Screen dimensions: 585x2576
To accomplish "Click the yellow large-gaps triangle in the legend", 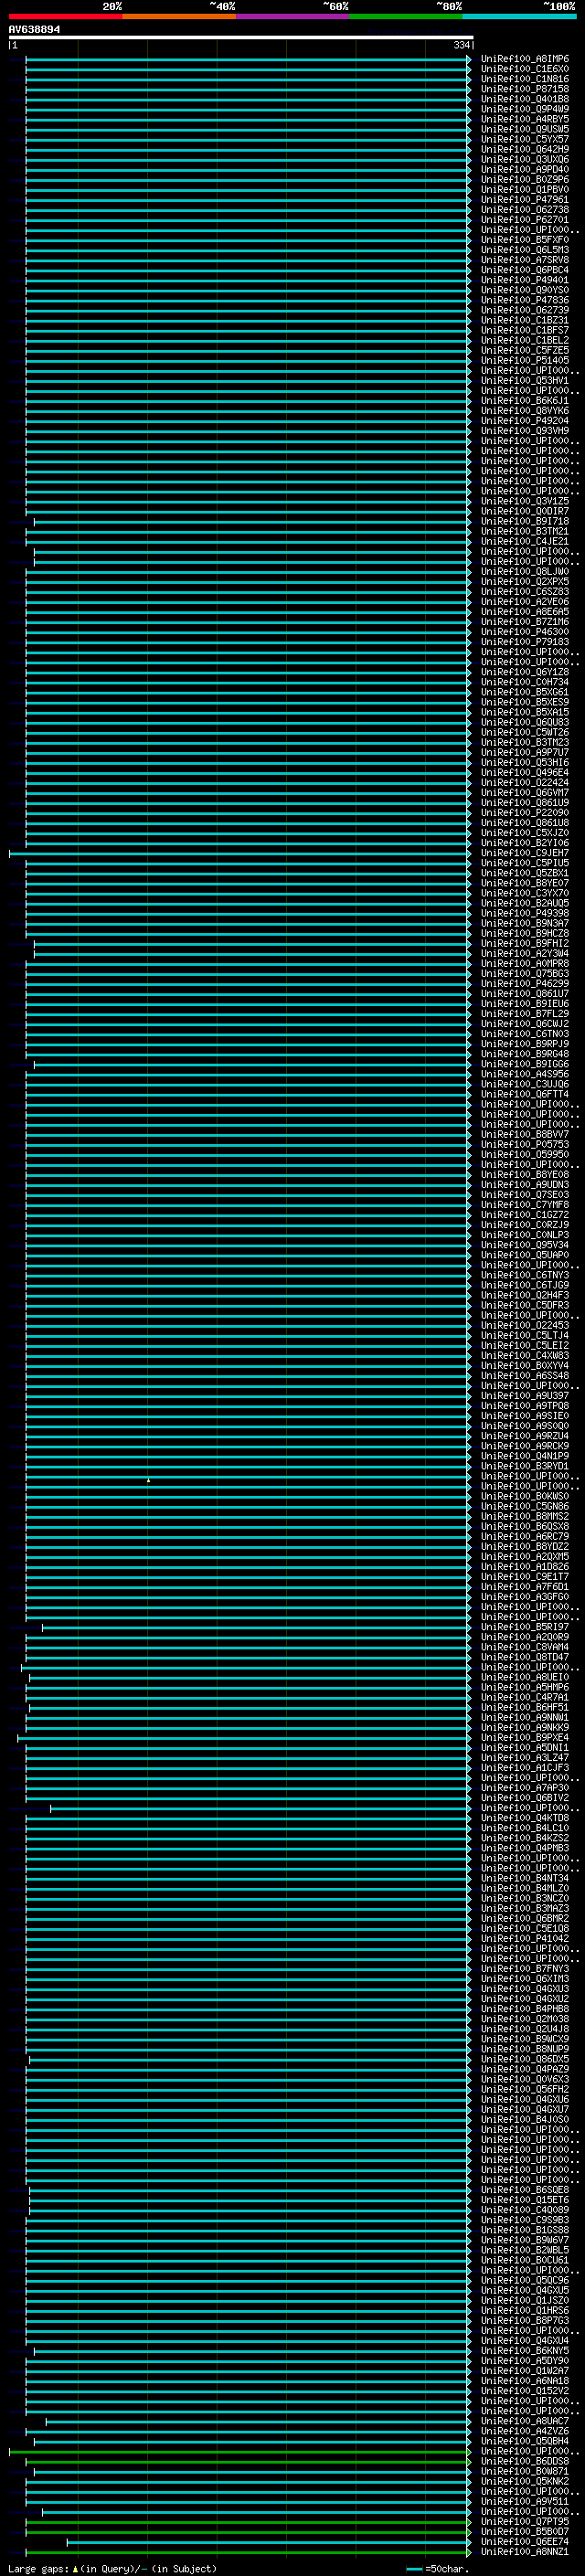I will [75, 2569].
